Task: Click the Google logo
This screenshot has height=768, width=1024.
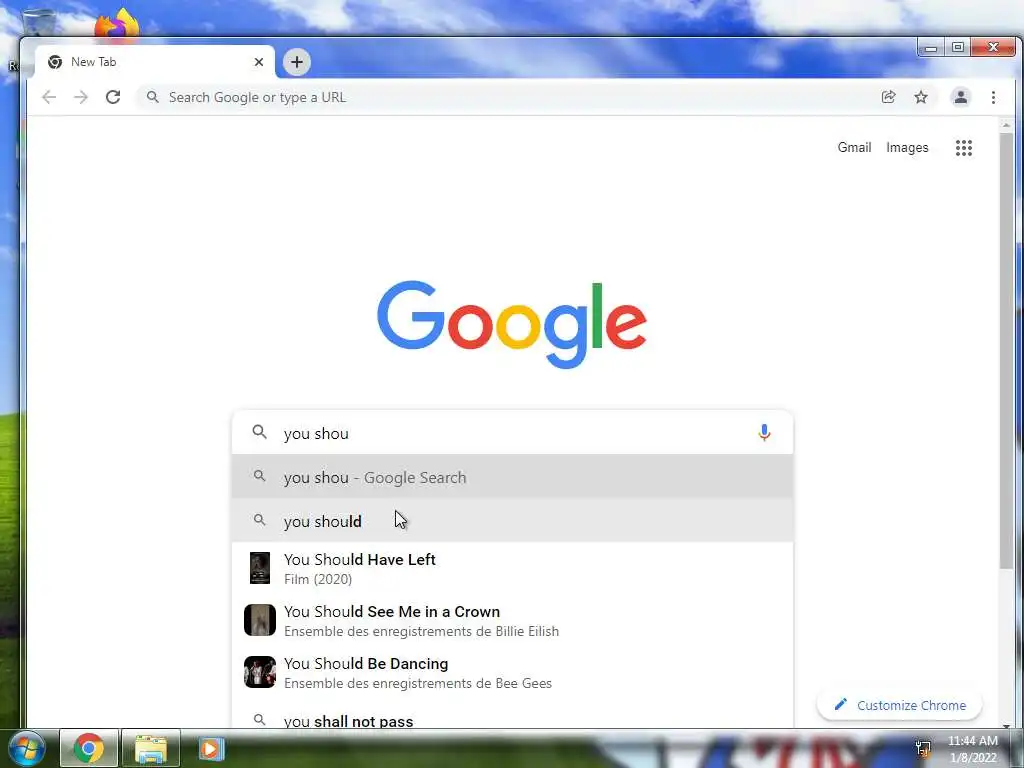Action: (x=512, y=324)
